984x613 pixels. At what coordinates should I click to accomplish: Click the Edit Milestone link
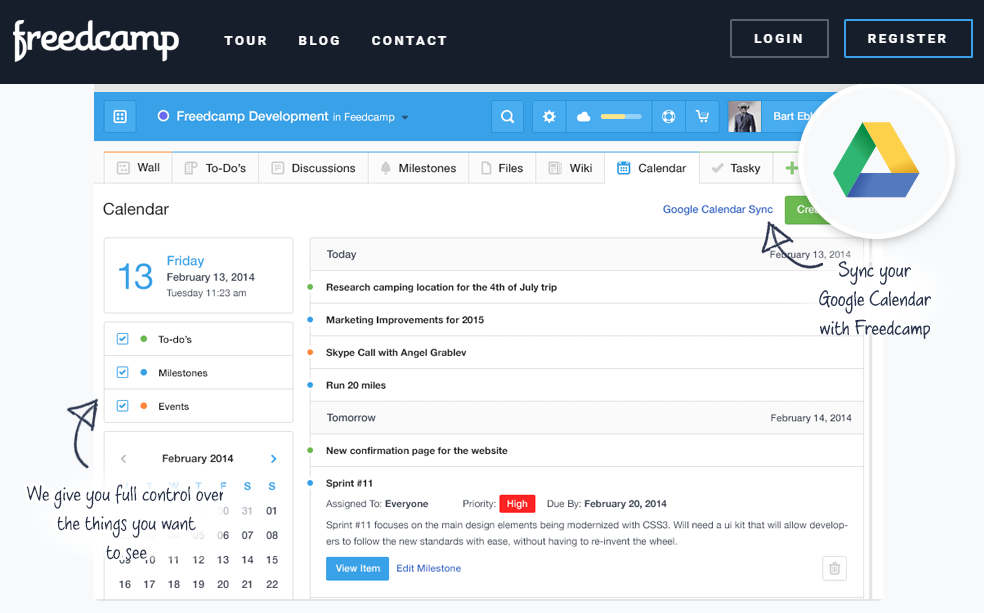429,568
